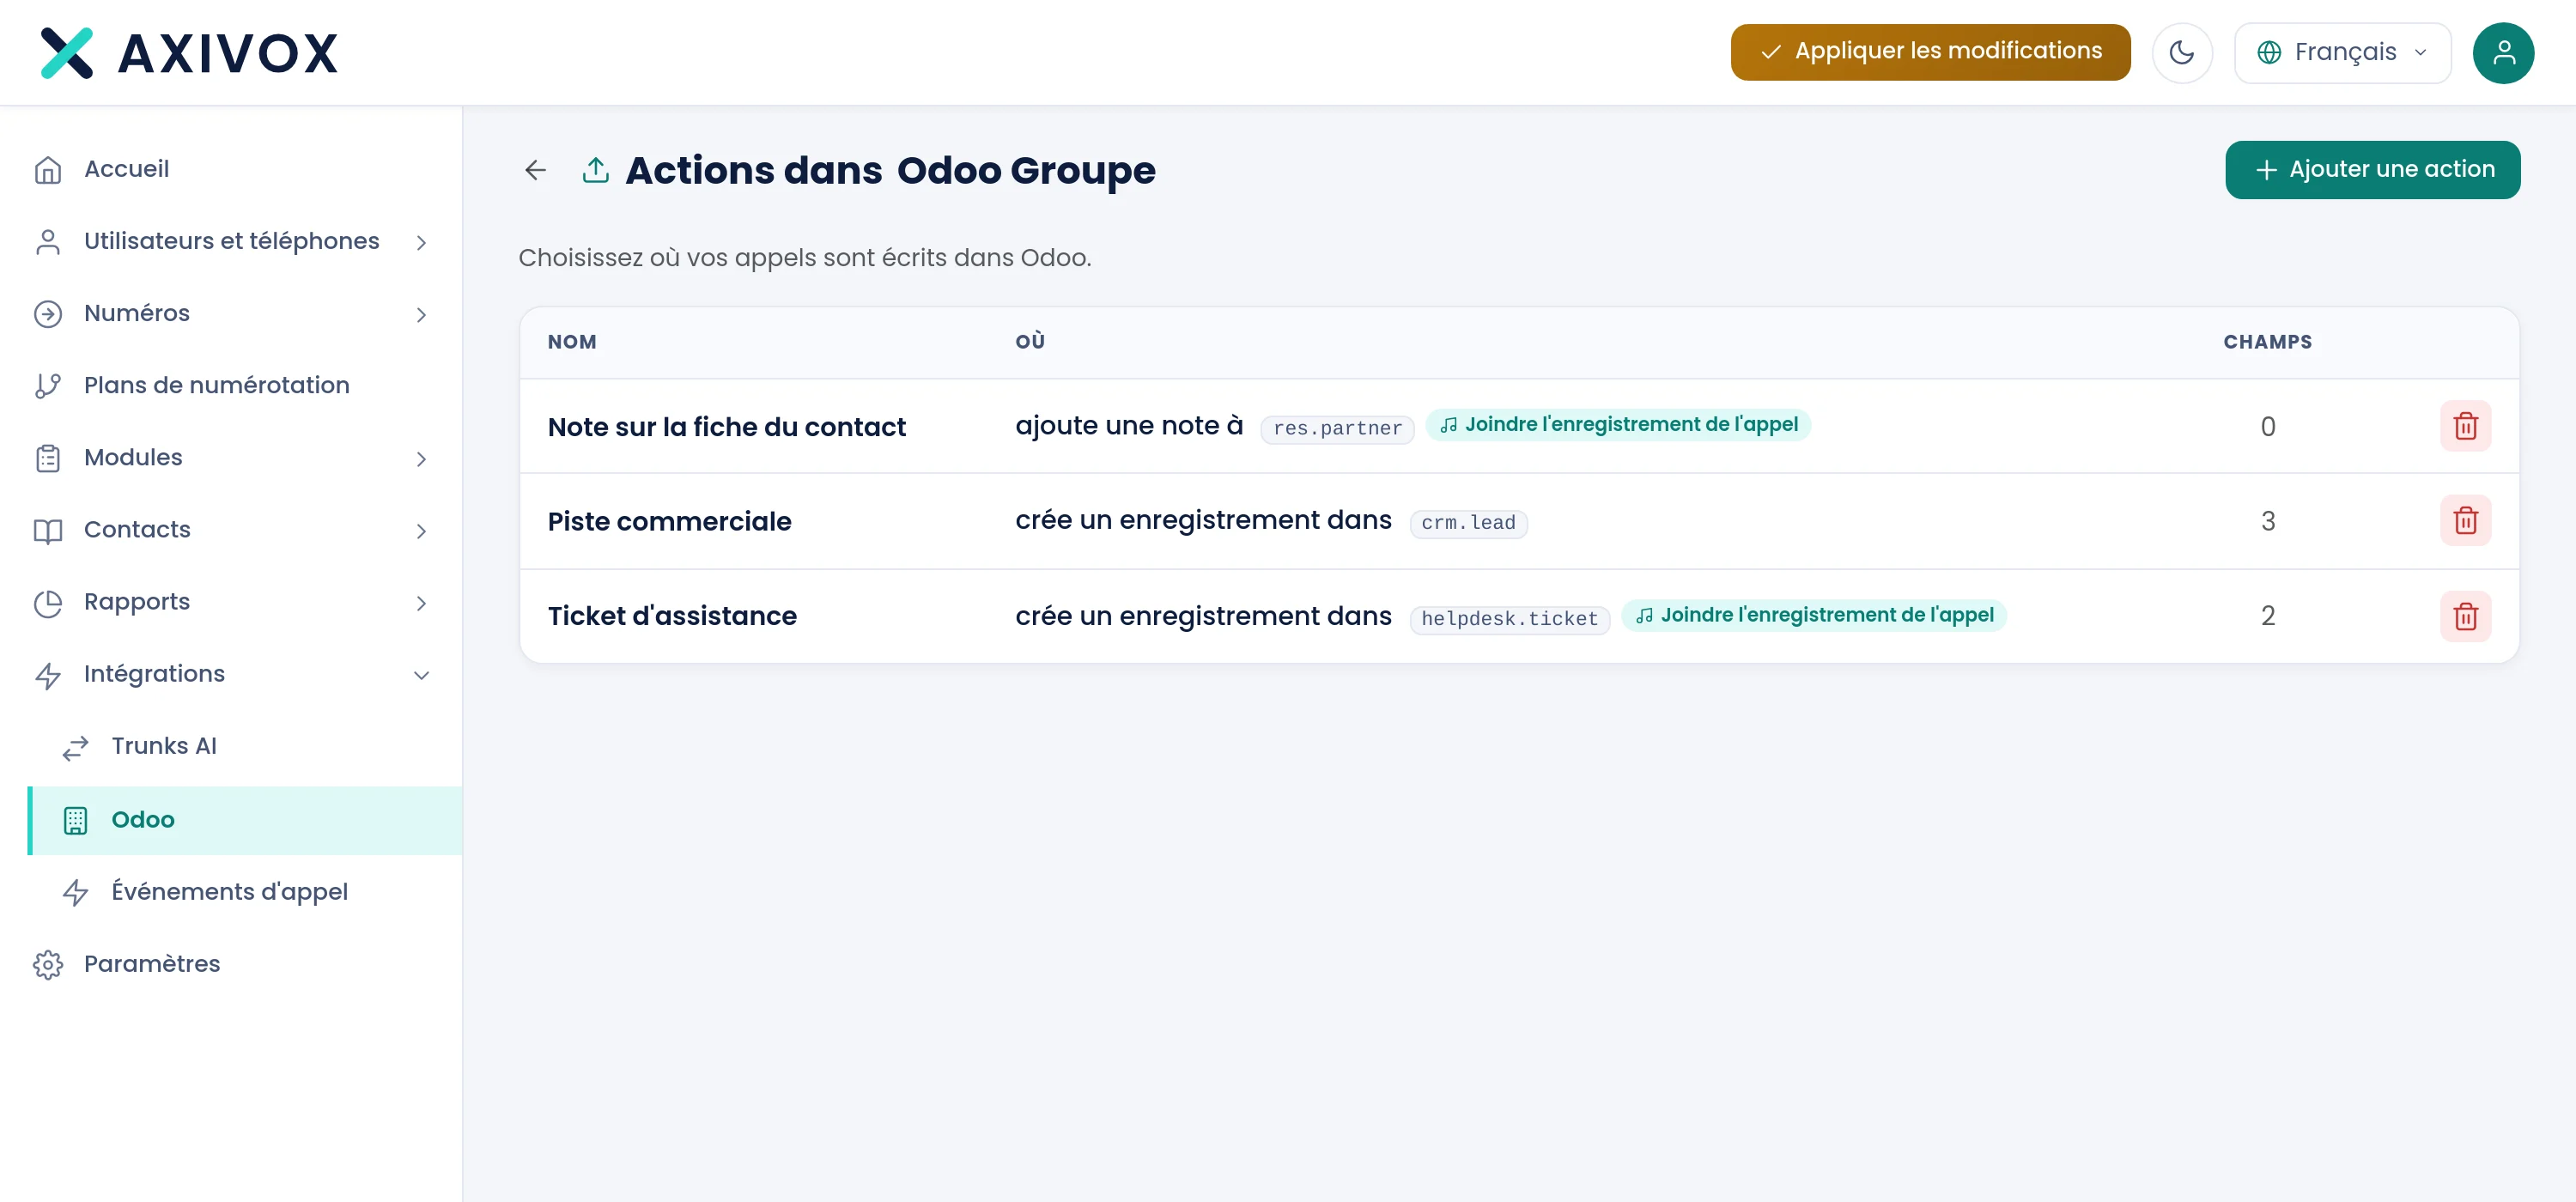Open Événements d'appel submenu item
The width and height of the screenshot is (2576, 1202).
[x=244, y=892]
